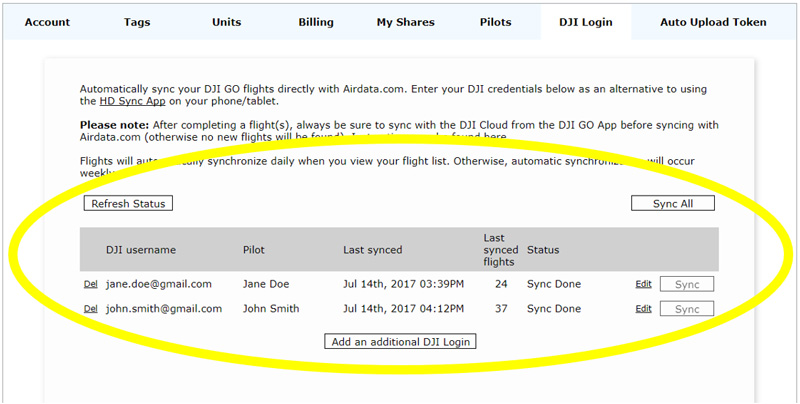Select the My Shares tab
Image resolution: width=800 pixels, height=404 pixels.
pos(405,21)
